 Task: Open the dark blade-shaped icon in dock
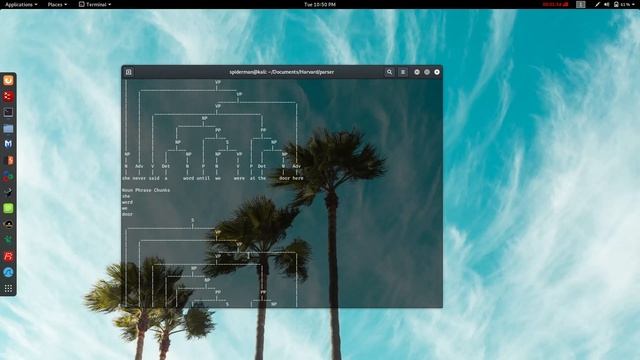pyautogui.click(x=8, y=192)
